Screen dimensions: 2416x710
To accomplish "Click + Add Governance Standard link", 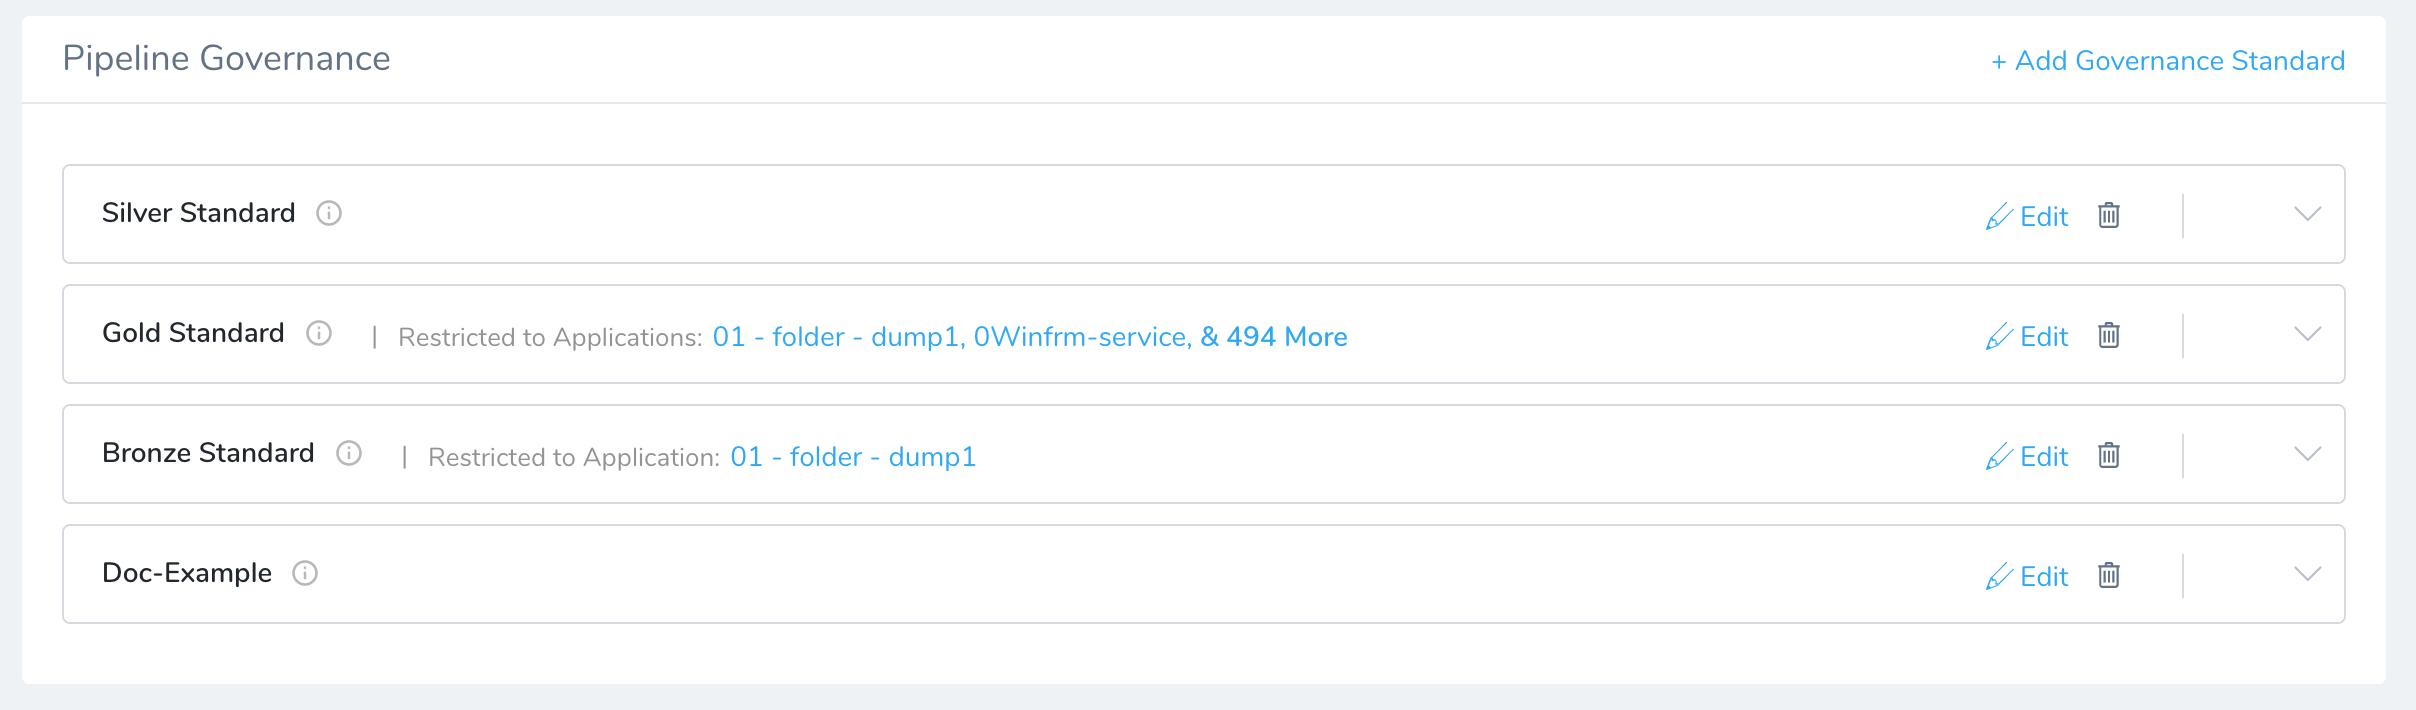I will tap(2167, 60).
